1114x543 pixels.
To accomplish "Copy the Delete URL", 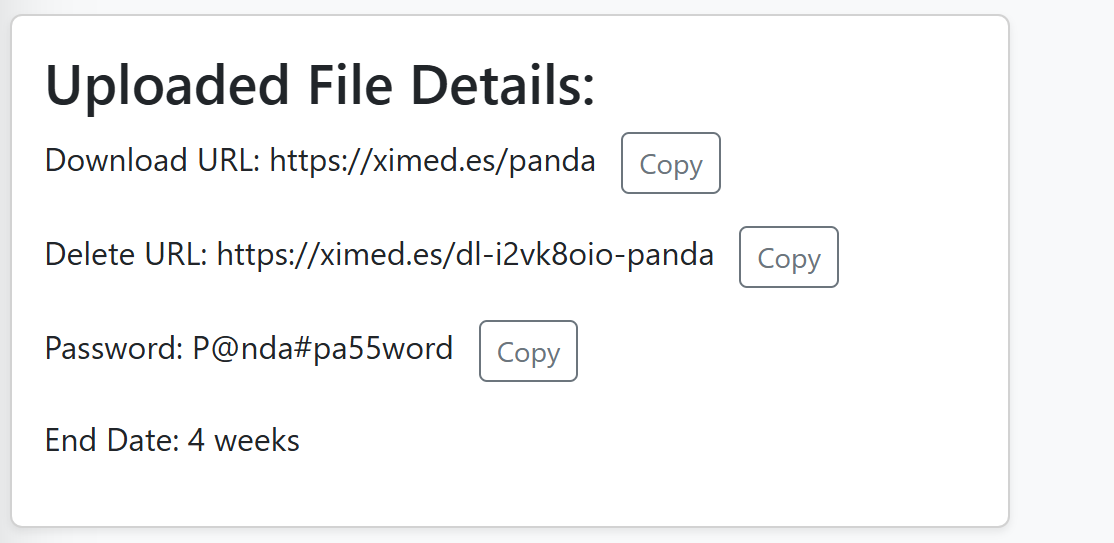I will (788, 257).
